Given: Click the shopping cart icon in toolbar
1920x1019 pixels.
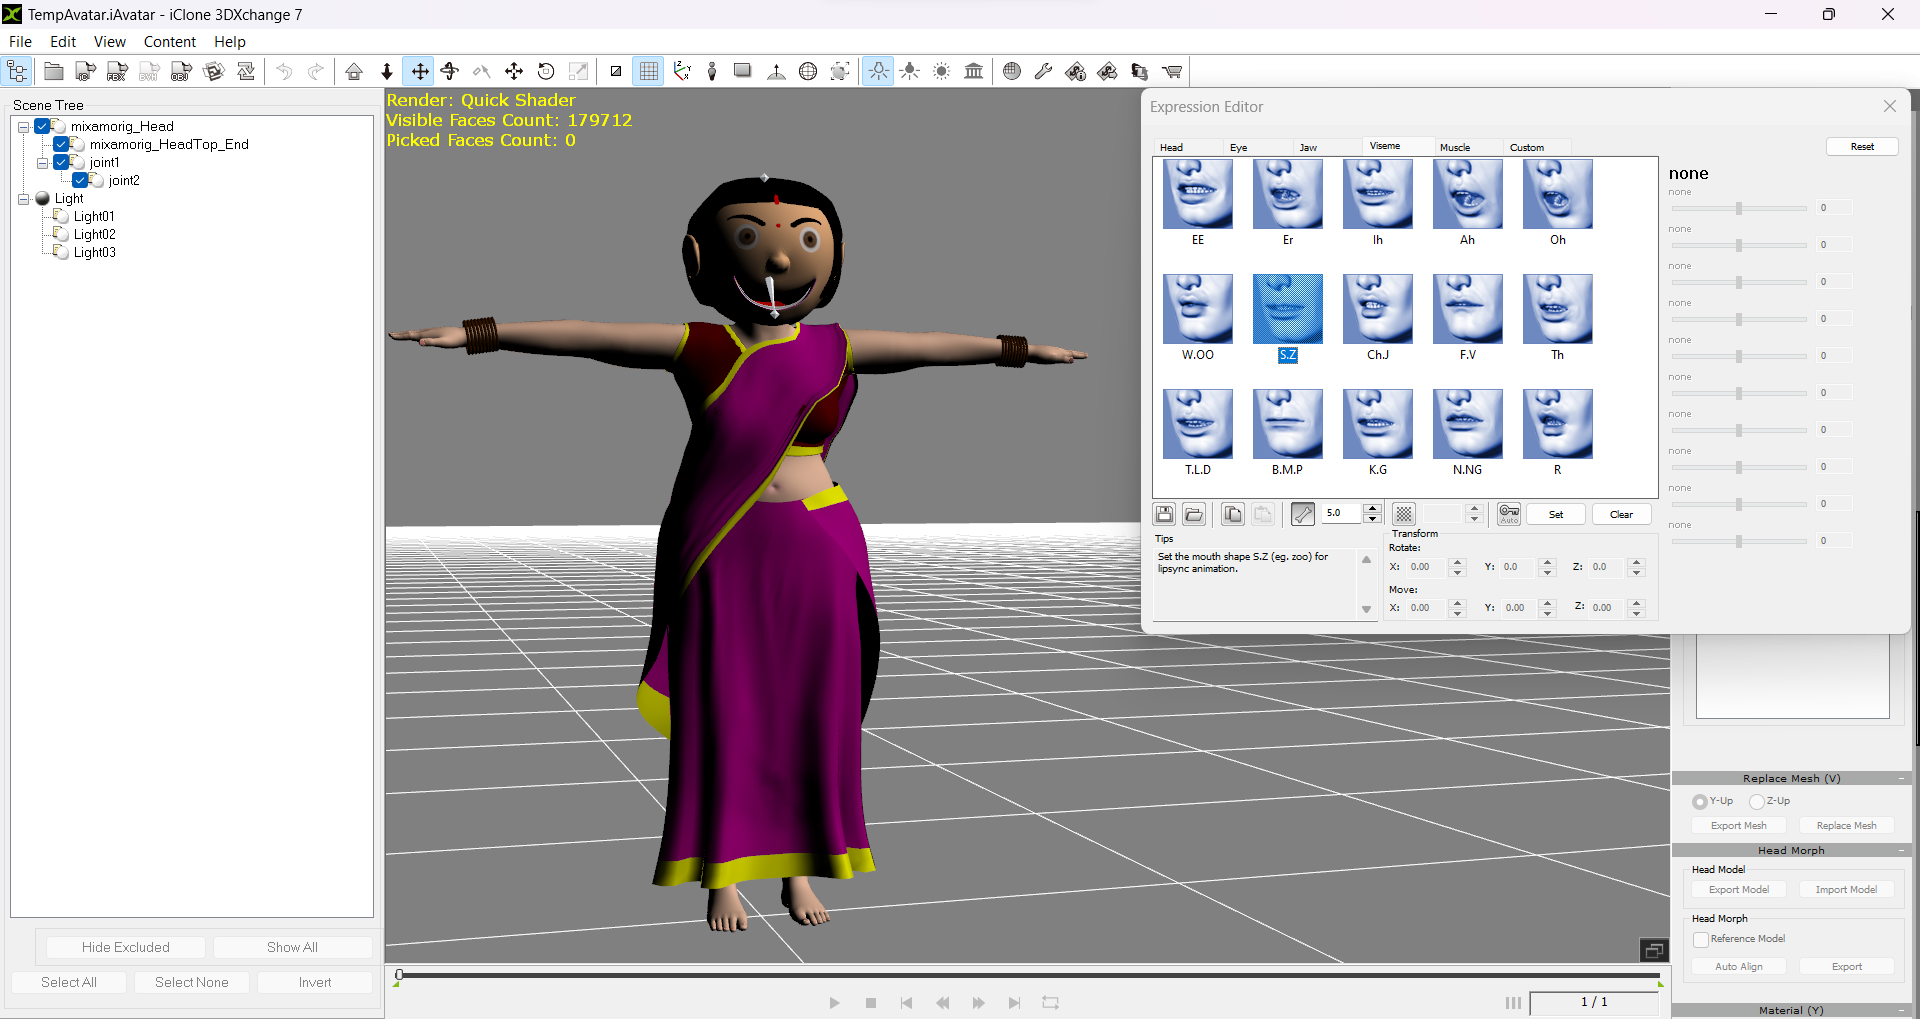Looking at the screenshot, I should click(x=1172, y=71).
